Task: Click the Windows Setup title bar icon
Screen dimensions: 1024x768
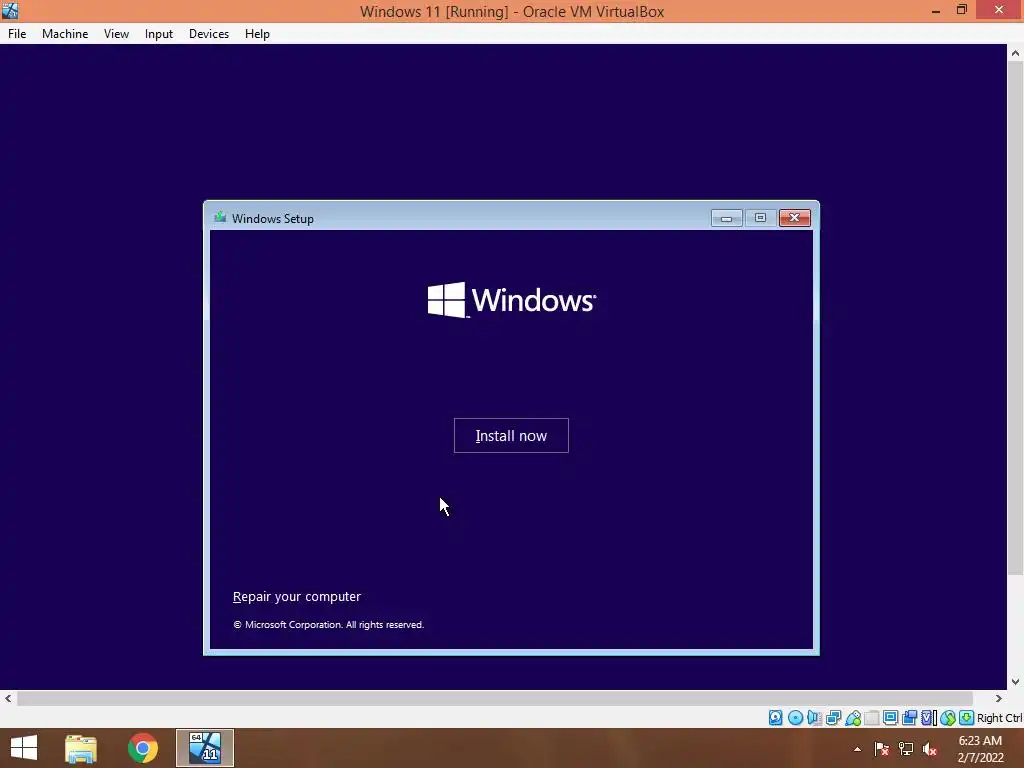Action: coord(220,217)
